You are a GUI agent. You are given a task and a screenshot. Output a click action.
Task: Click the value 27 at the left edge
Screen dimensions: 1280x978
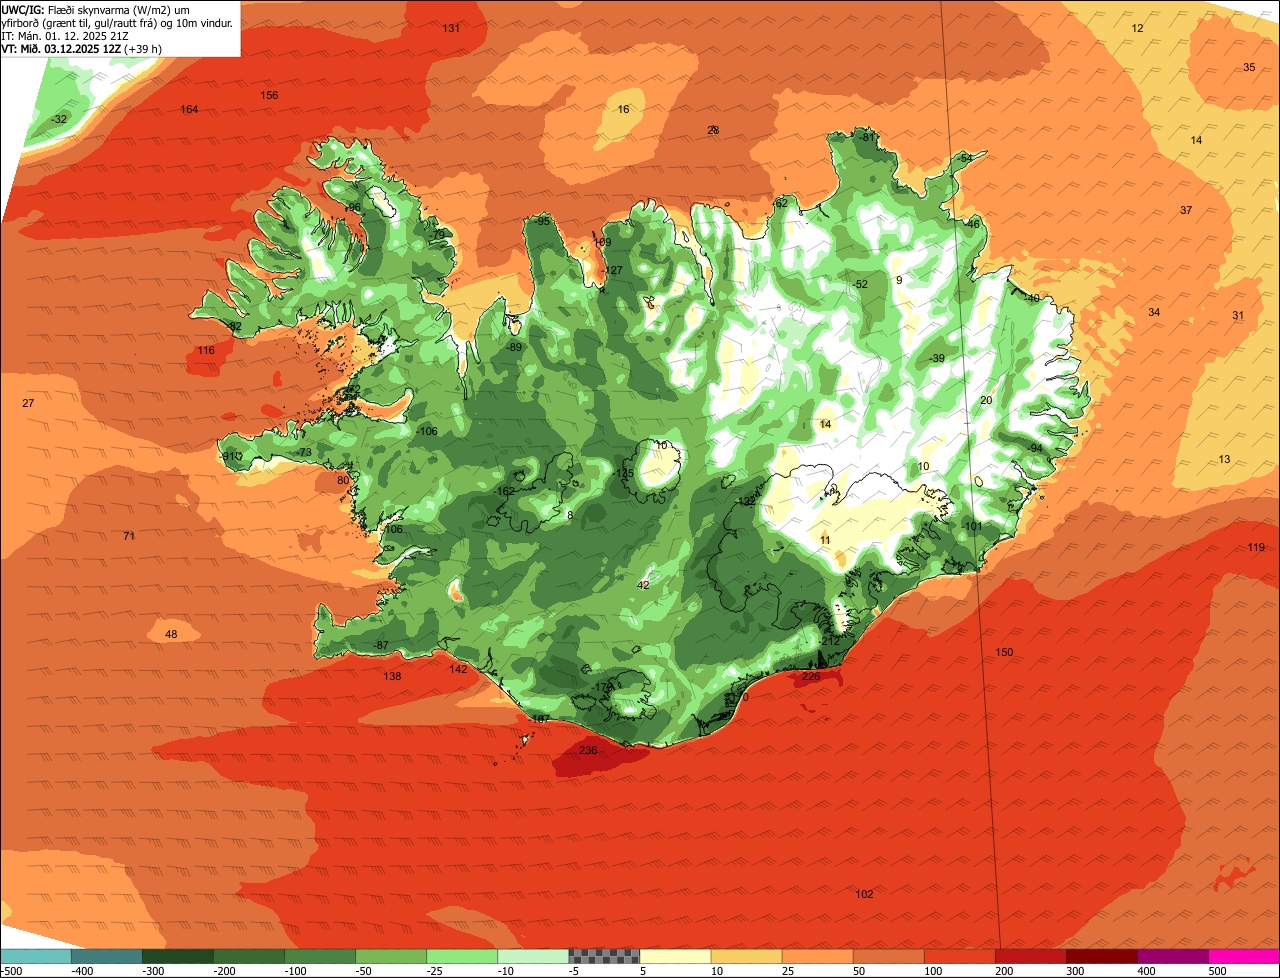coord(28,403)
